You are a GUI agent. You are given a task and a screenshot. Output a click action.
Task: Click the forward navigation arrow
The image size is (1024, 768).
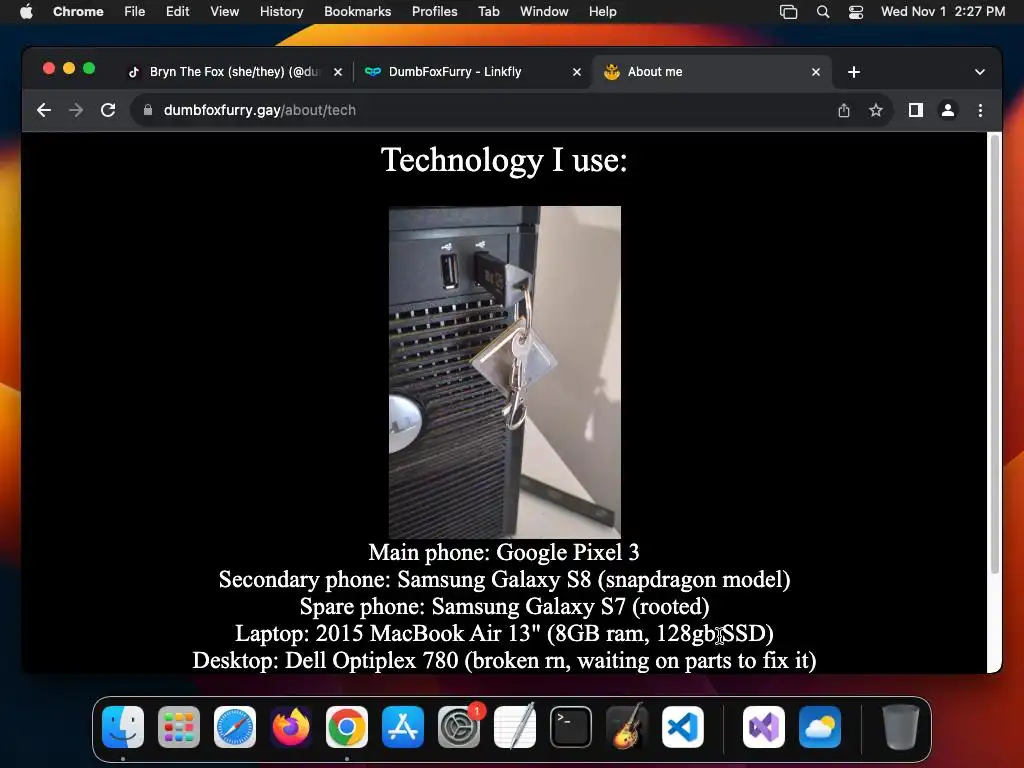click(76, 110)
